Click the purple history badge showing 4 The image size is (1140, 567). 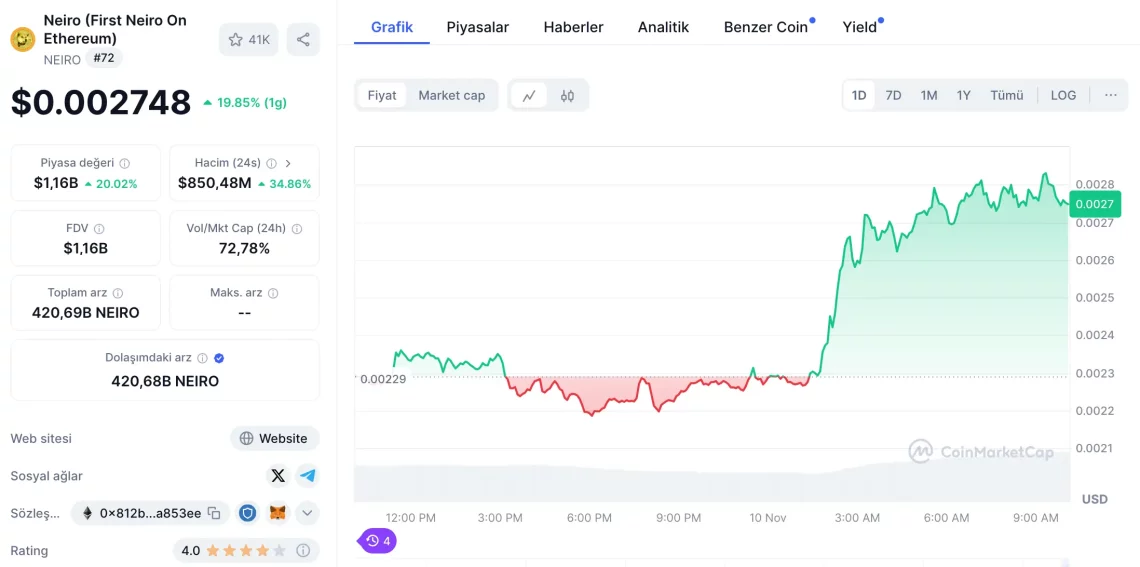pos(377,541)
